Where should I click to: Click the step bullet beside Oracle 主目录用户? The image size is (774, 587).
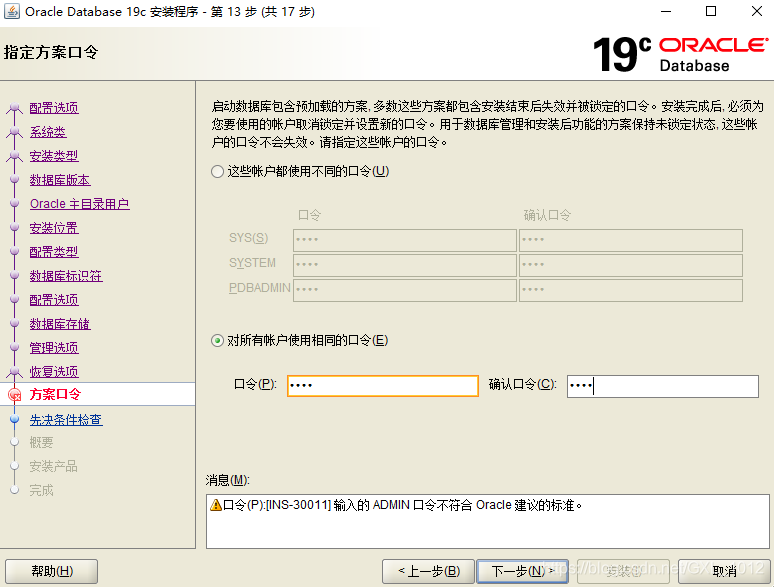[x=15, y=203]
